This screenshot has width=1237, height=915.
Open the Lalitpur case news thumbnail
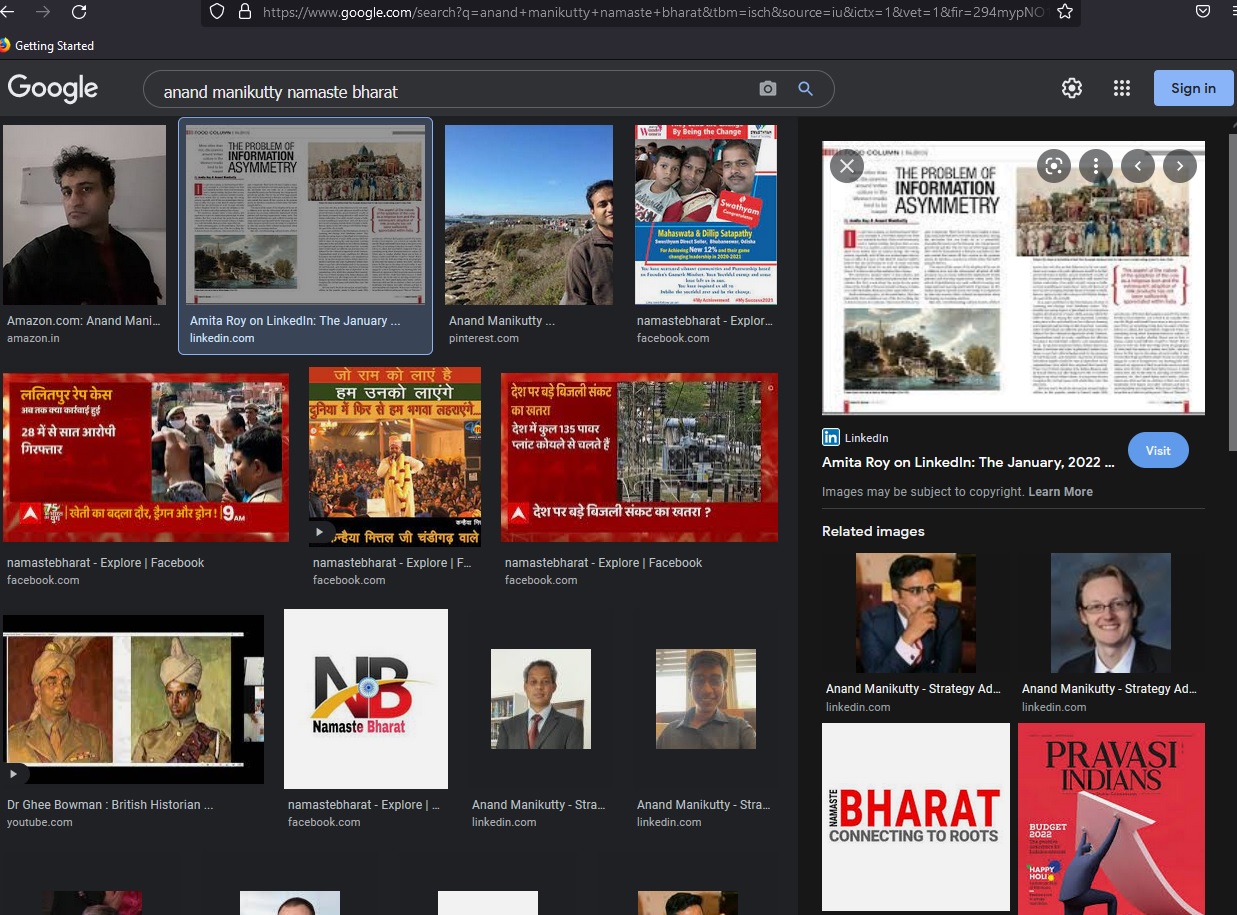pyautogui.click(x=146, y=458)
